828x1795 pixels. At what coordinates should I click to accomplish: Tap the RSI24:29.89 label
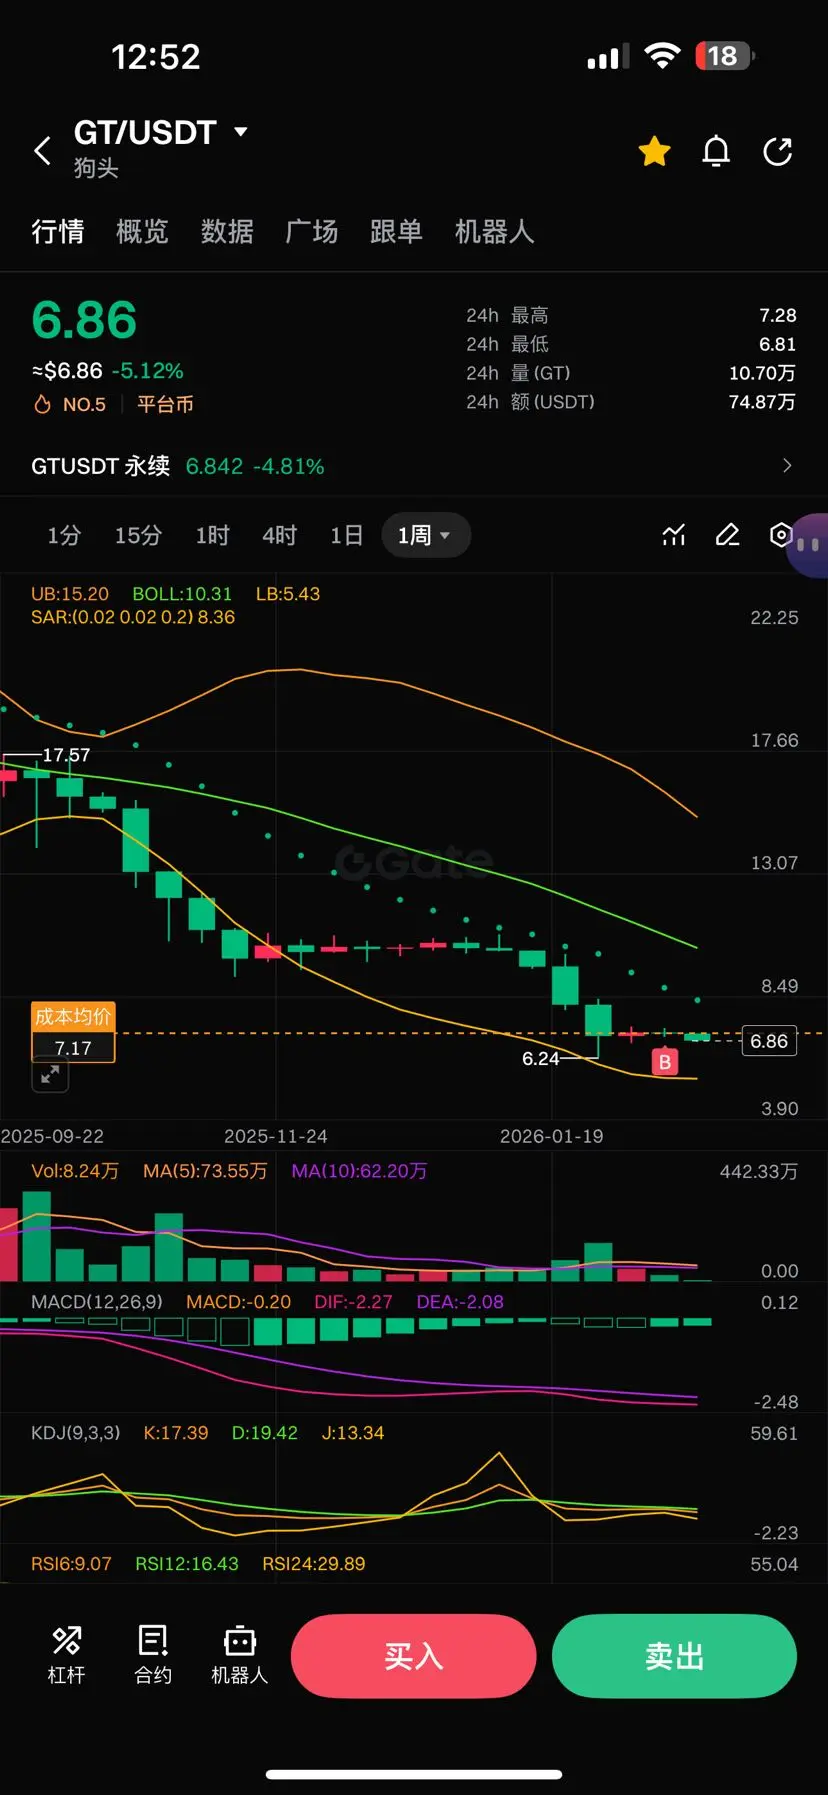click(x=313, y=1563)
